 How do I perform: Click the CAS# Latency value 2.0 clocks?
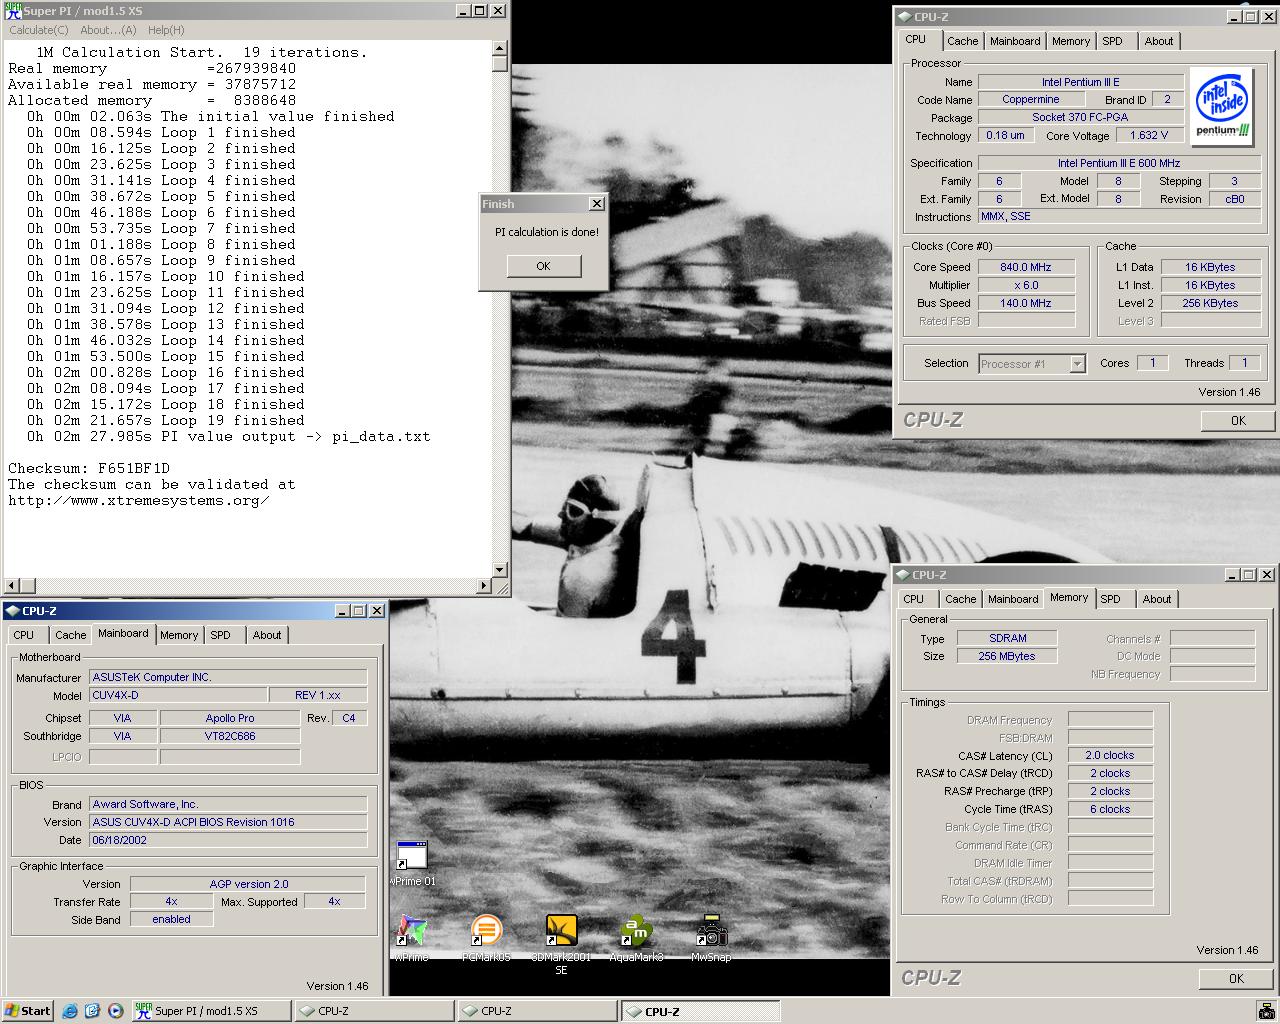[1110, 755]
